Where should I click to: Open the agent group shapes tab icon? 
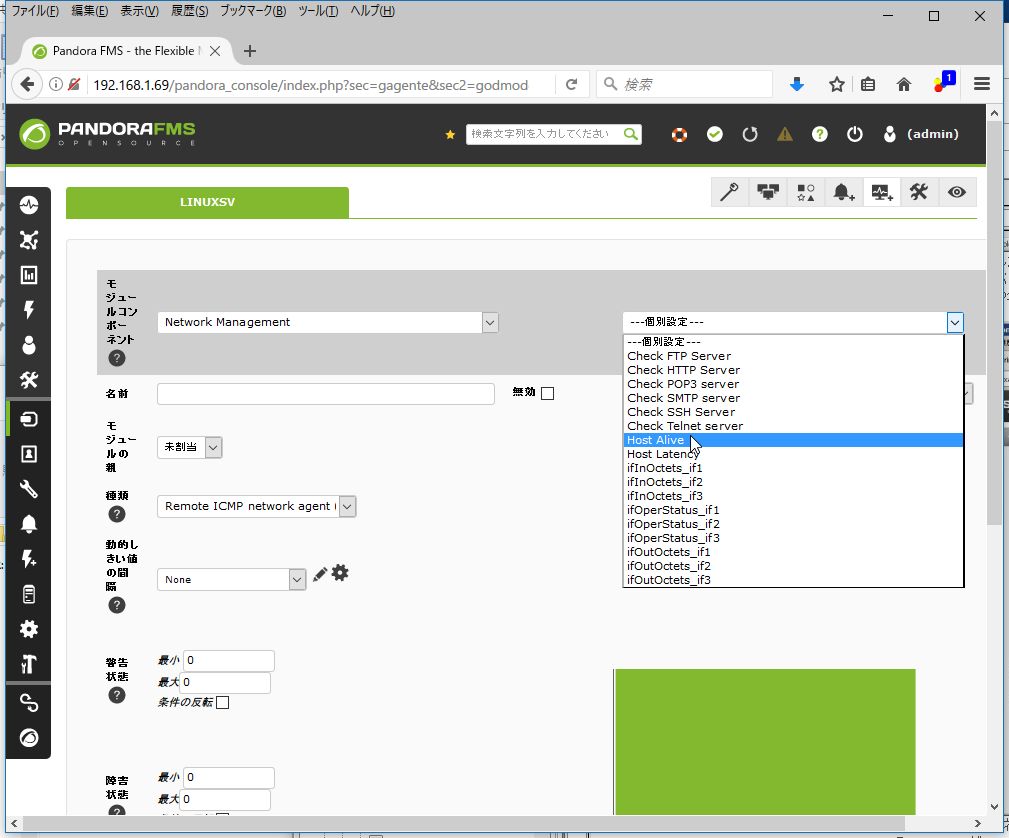(806, 192)
